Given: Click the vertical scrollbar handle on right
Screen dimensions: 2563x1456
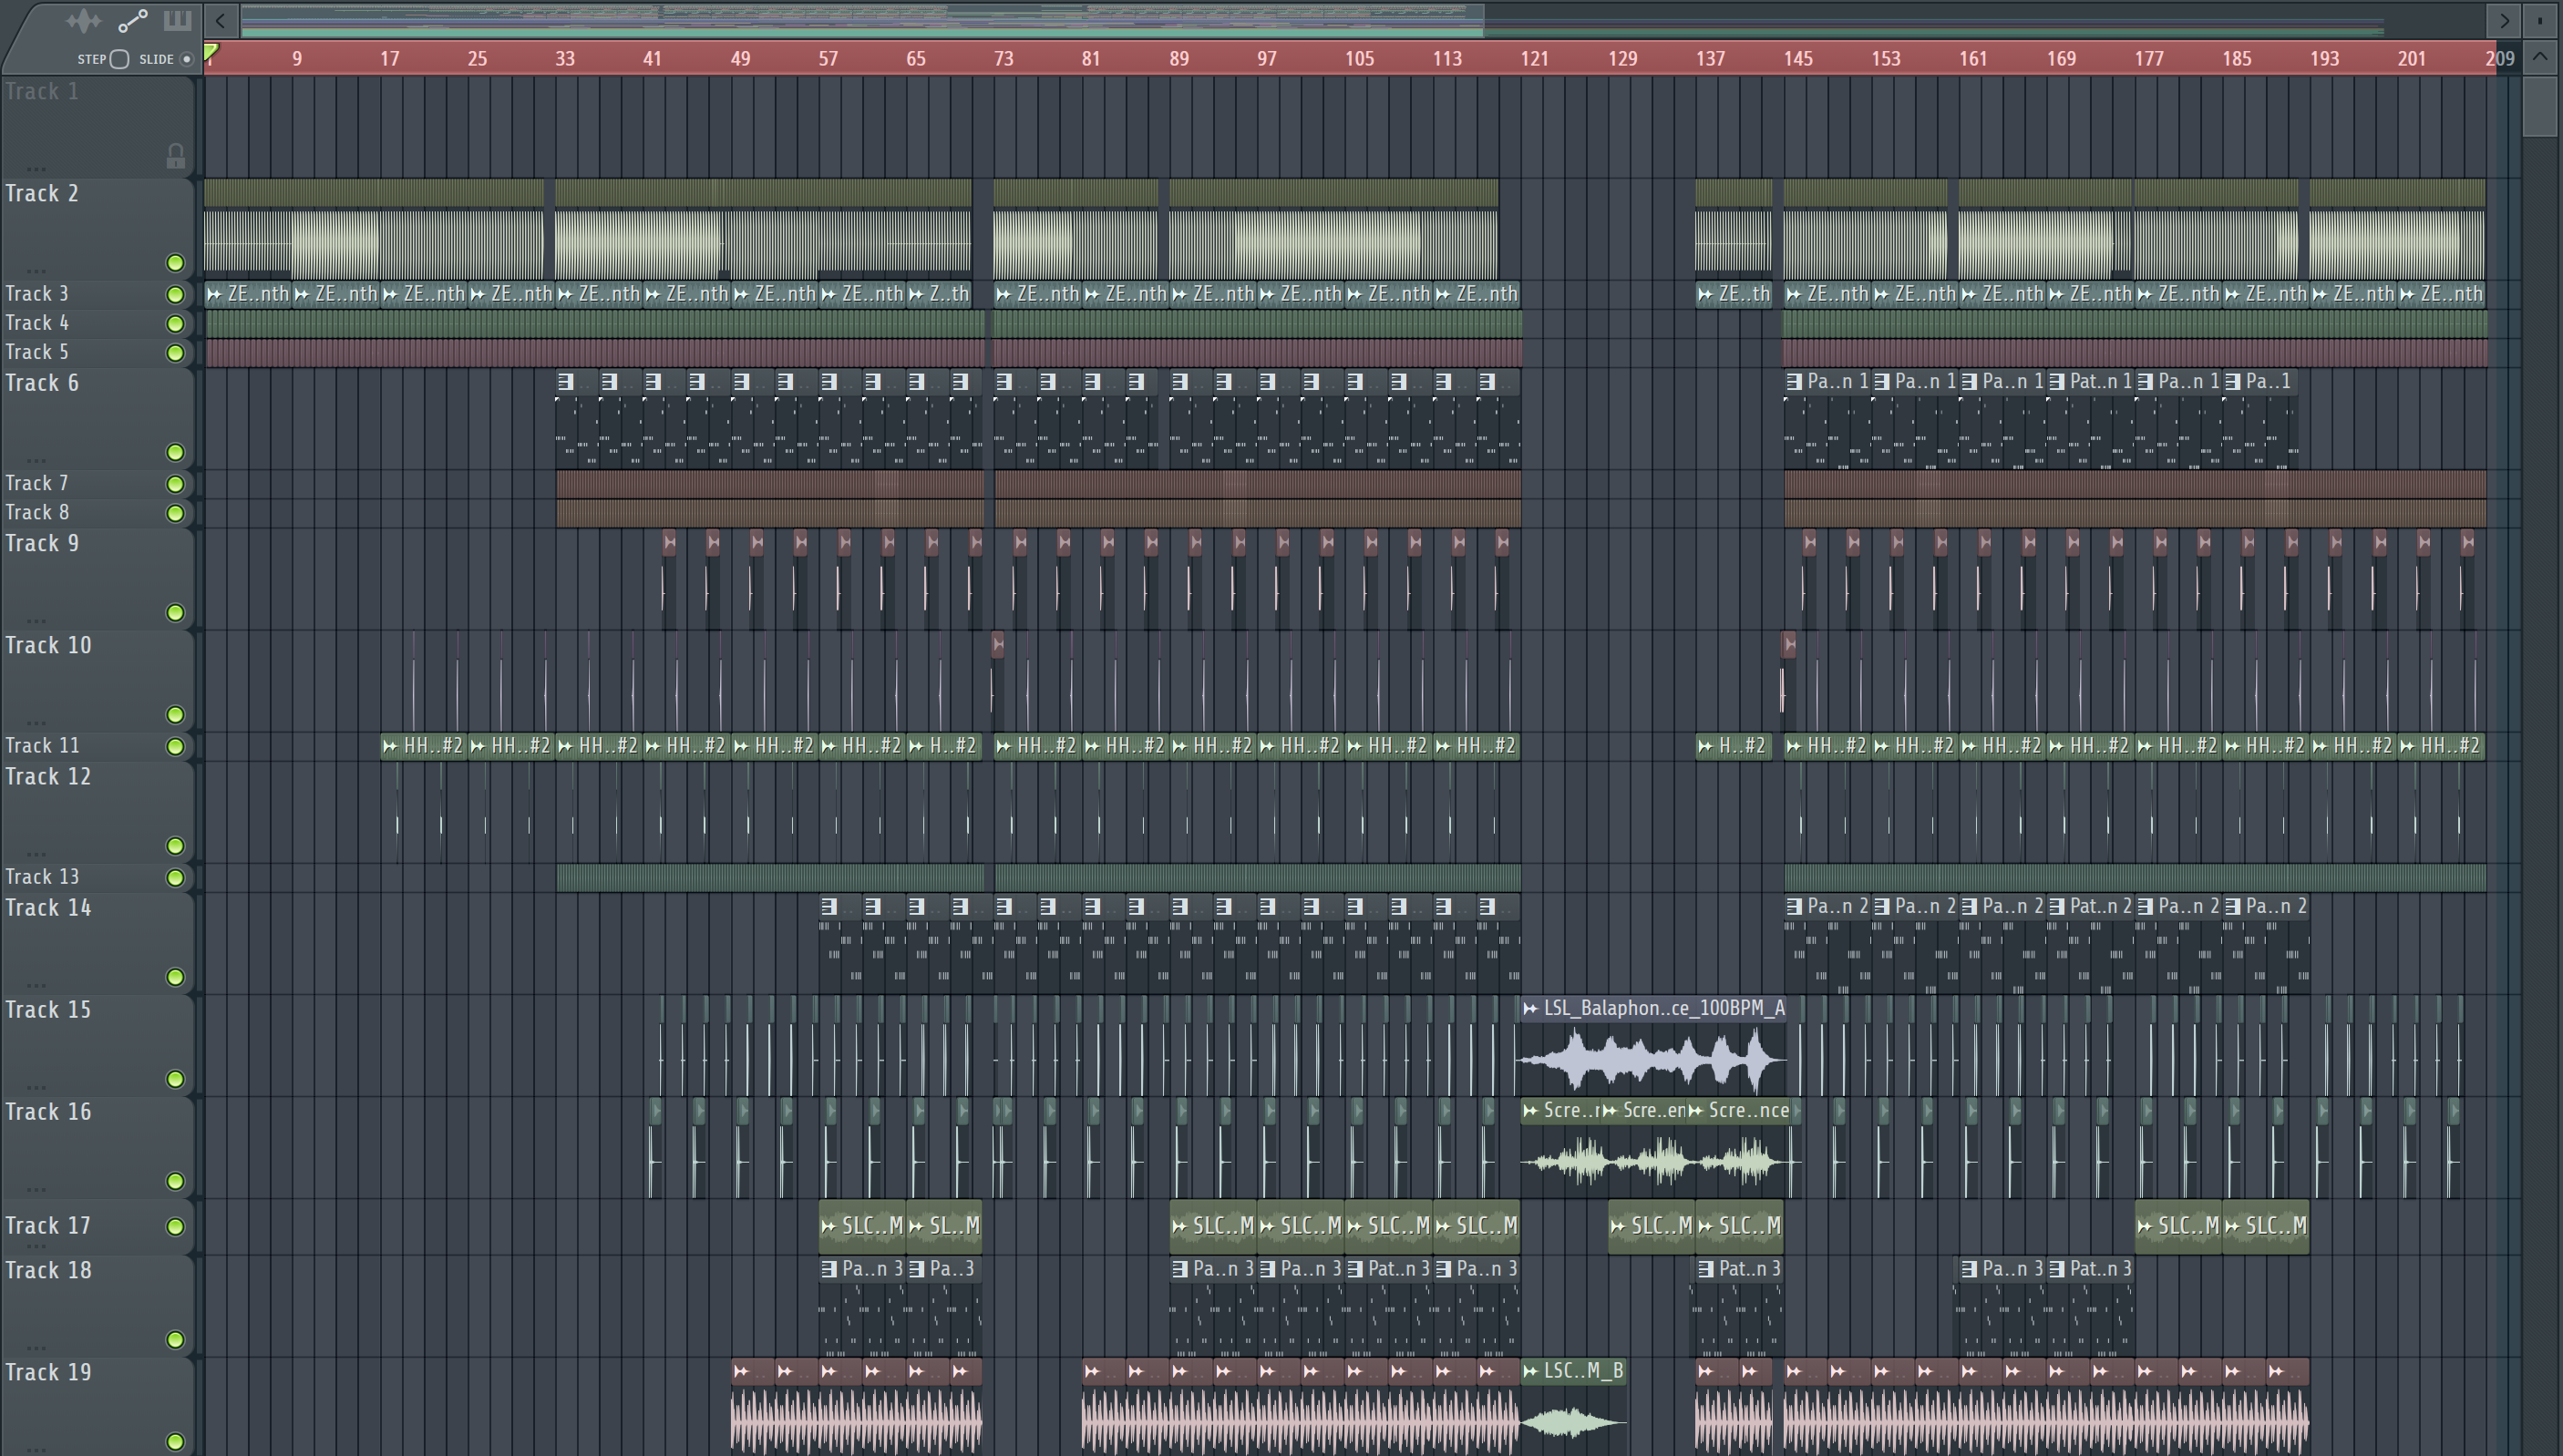Looking at the screenshot, I should coord(2540,106).
